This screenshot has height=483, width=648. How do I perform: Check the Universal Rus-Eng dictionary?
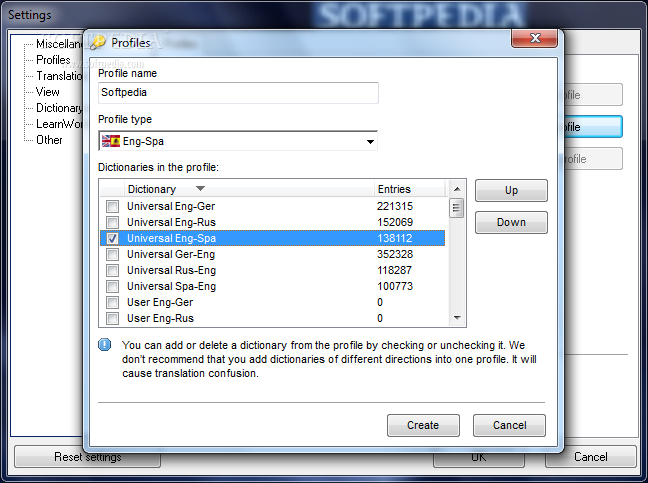tap(112, 271)
